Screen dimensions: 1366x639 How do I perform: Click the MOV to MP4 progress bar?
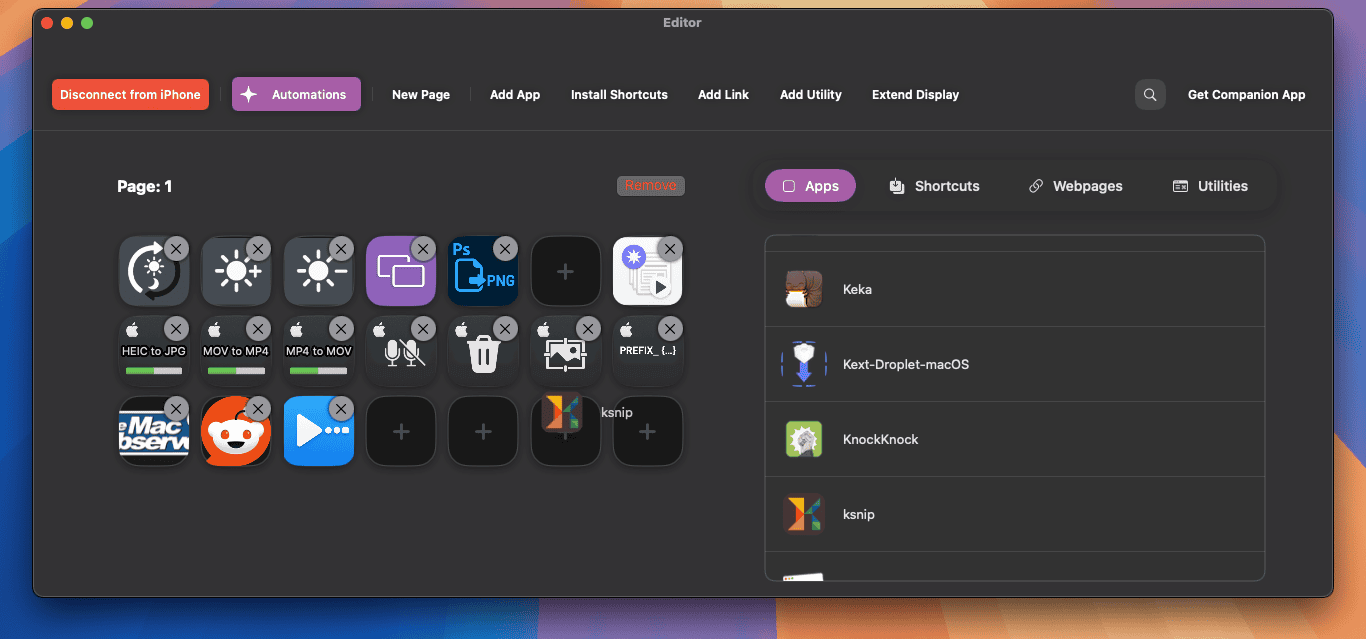click(x=236, y=370)
